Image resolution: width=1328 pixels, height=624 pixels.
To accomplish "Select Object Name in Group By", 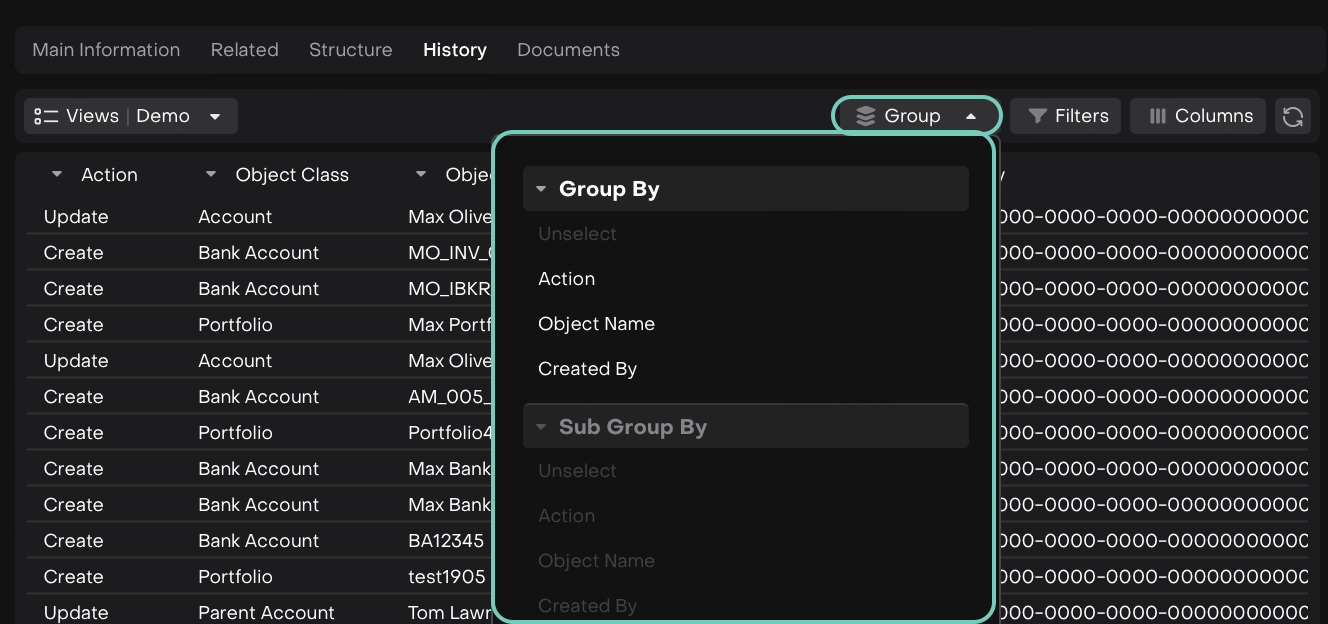I will pos(596,324).
